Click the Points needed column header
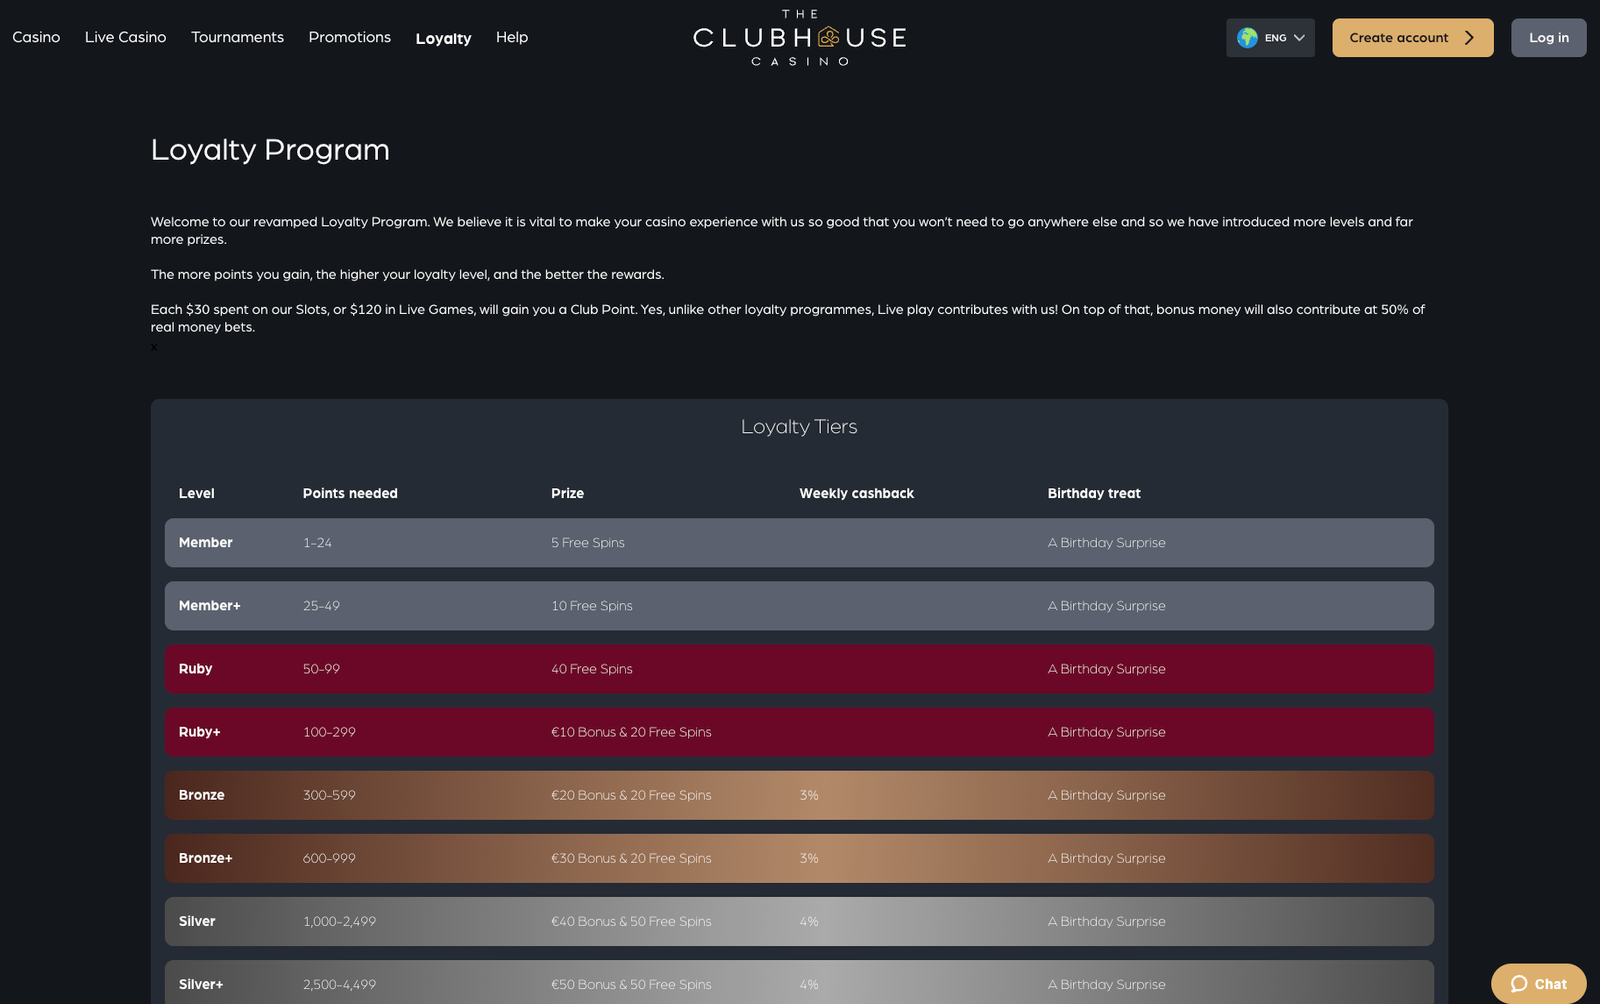The image size is (1600, 1004). coord(350,493)
